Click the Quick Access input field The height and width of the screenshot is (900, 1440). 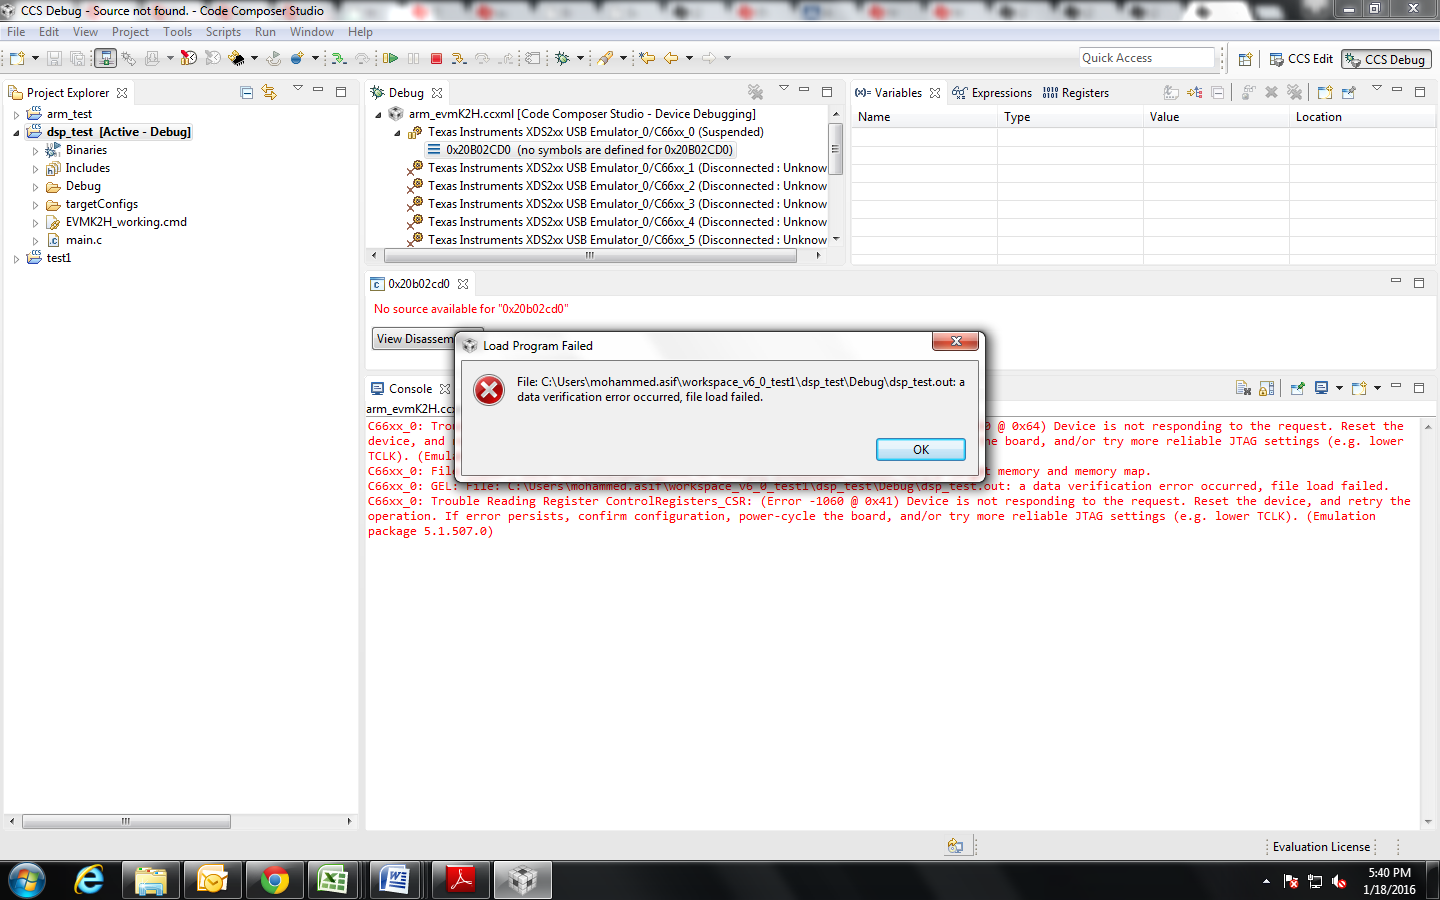coord(1147,58)
